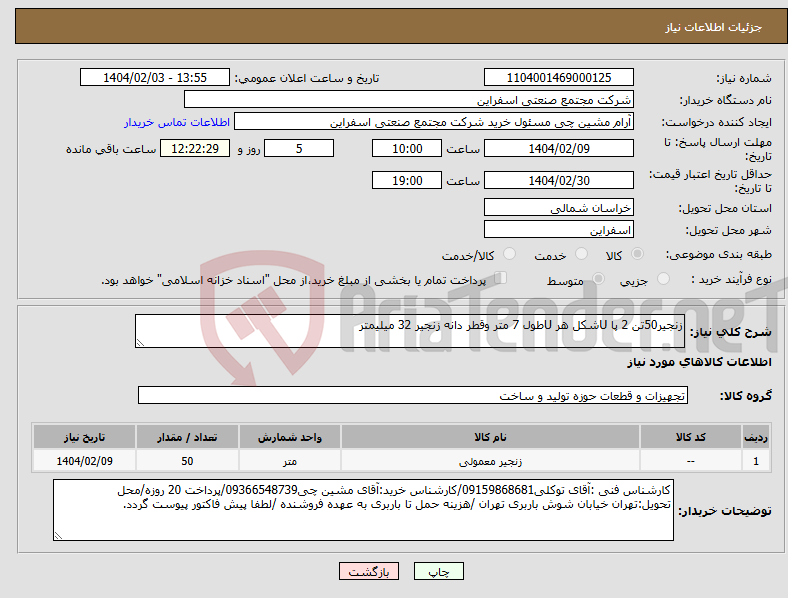
Task: Click the گروه کالا field تجهیزات و قطعات
Action: click(413, 395)
